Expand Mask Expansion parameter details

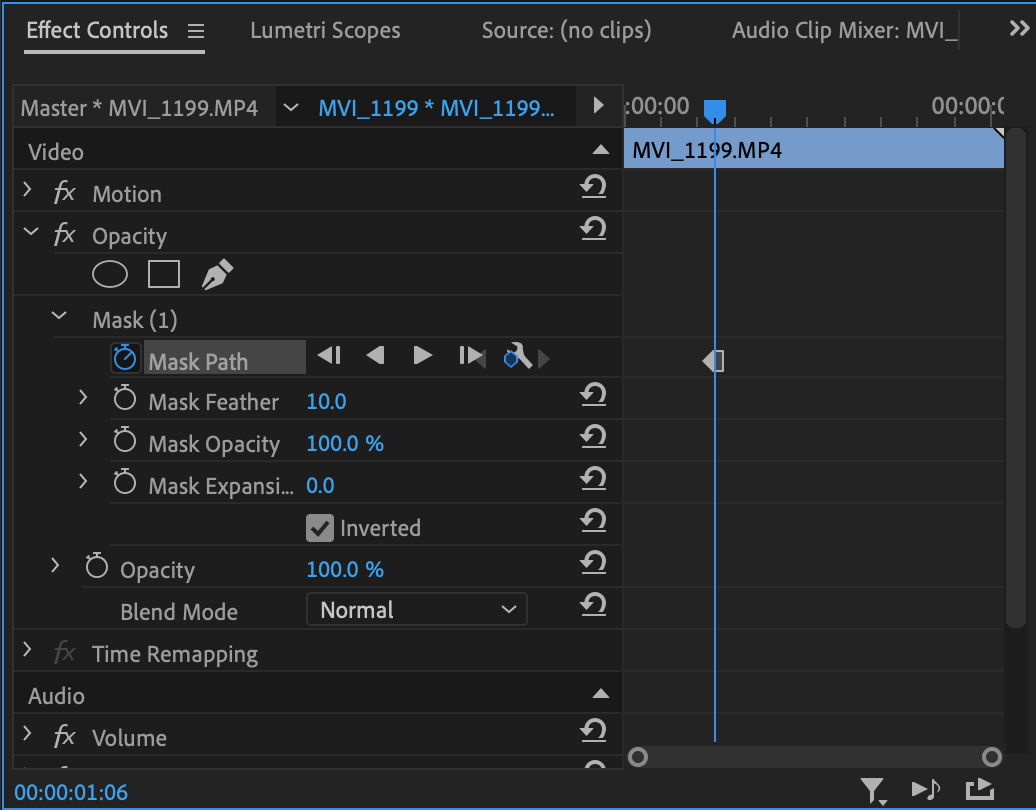click(83, 481)
